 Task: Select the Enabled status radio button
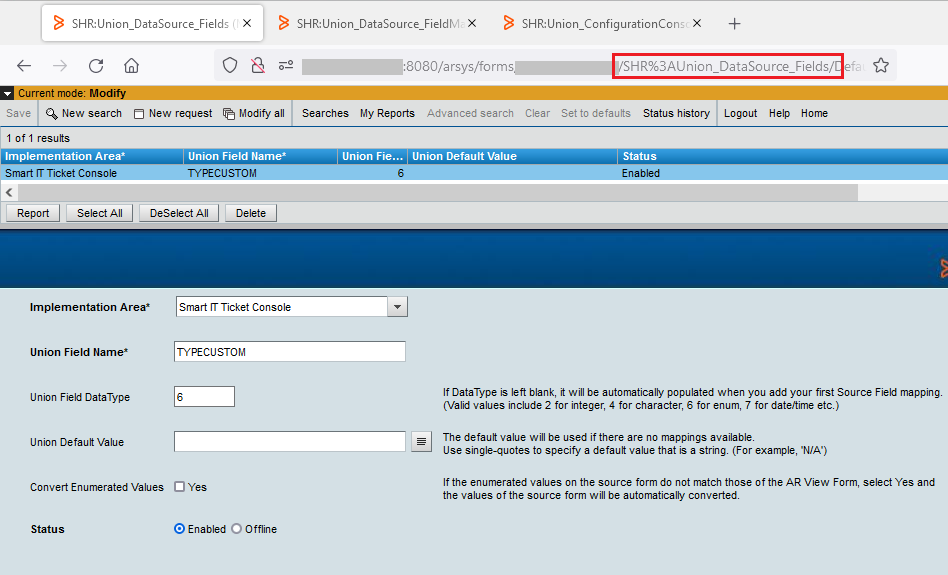click(180, 529)
